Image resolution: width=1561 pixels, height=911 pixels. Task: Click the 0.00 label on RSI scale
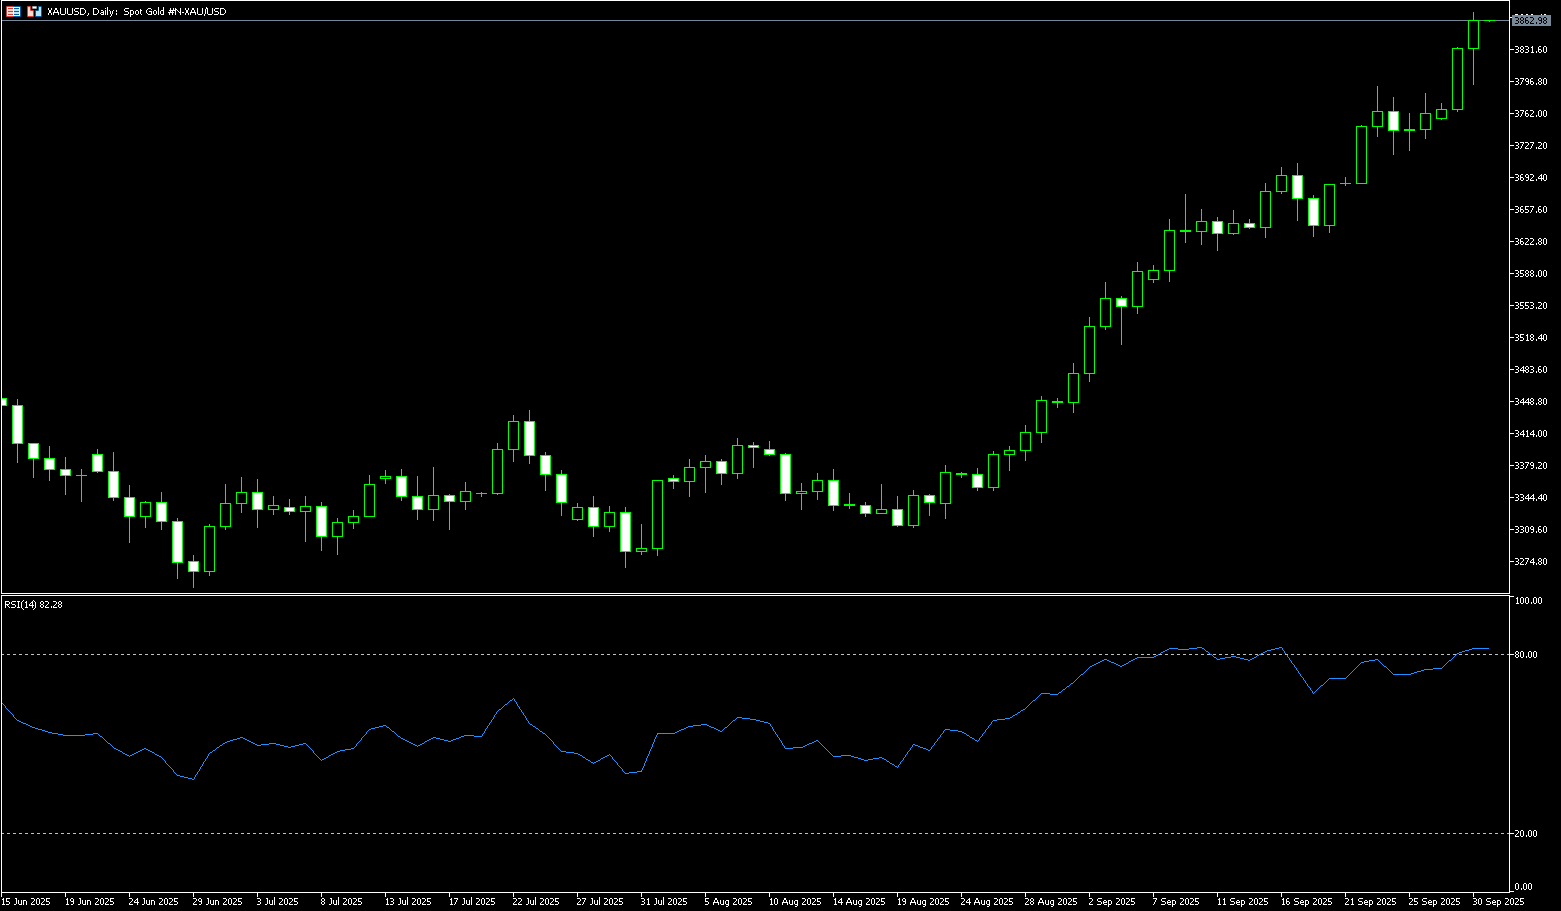click(1523, 887)
